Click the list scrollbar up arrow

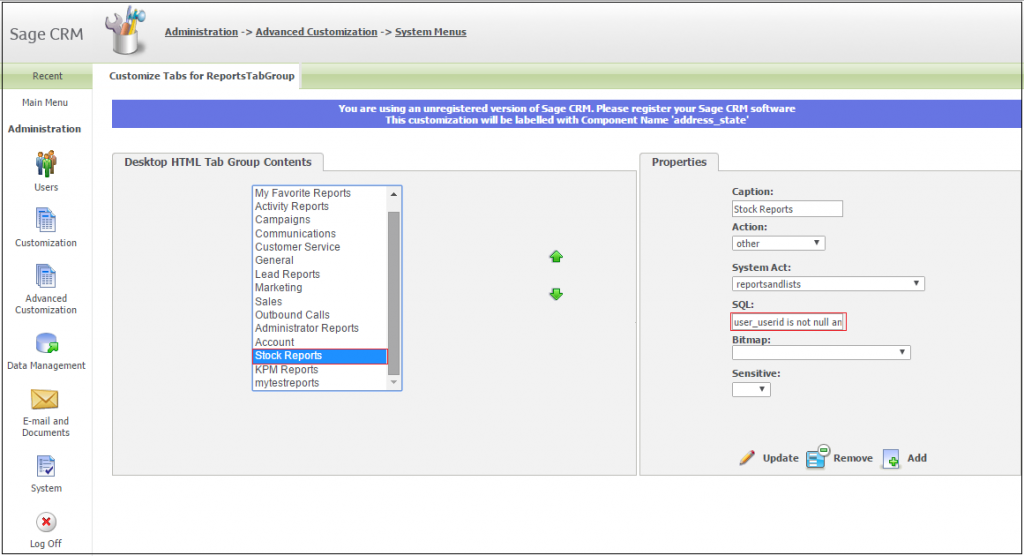(394, 194)
